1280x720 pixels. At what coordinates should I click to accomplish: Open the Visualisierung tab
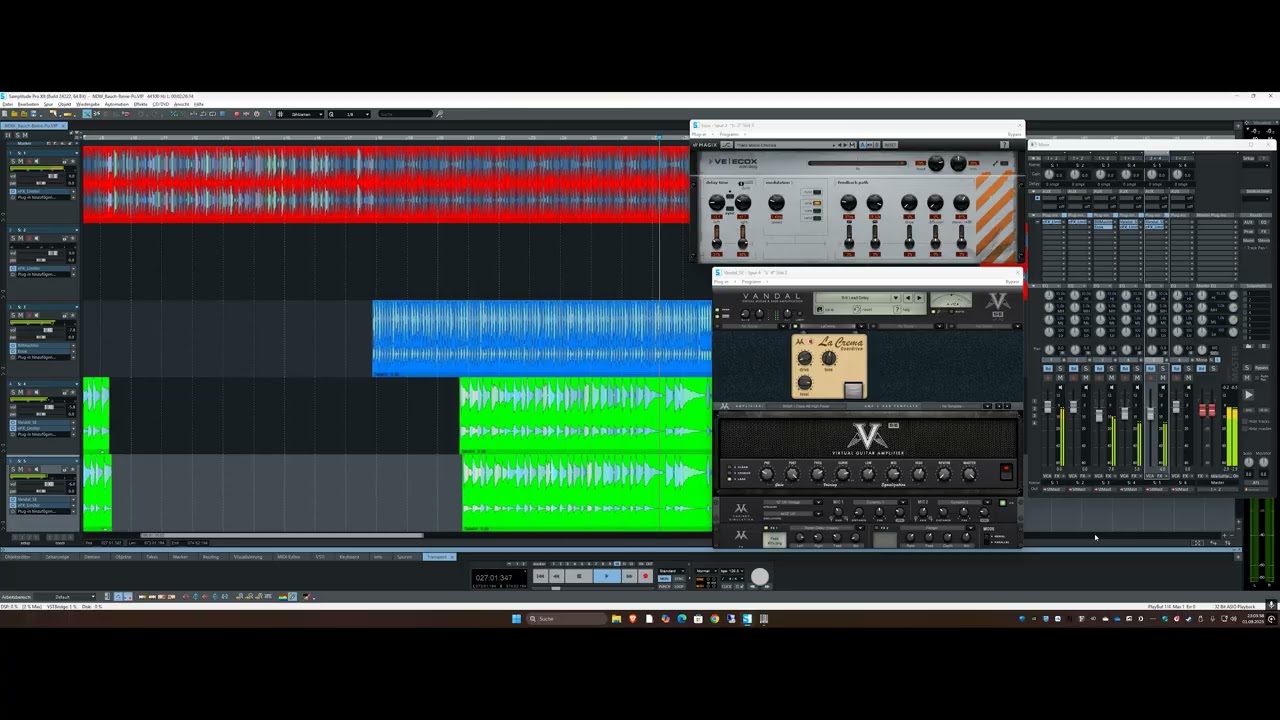[248, 557]
